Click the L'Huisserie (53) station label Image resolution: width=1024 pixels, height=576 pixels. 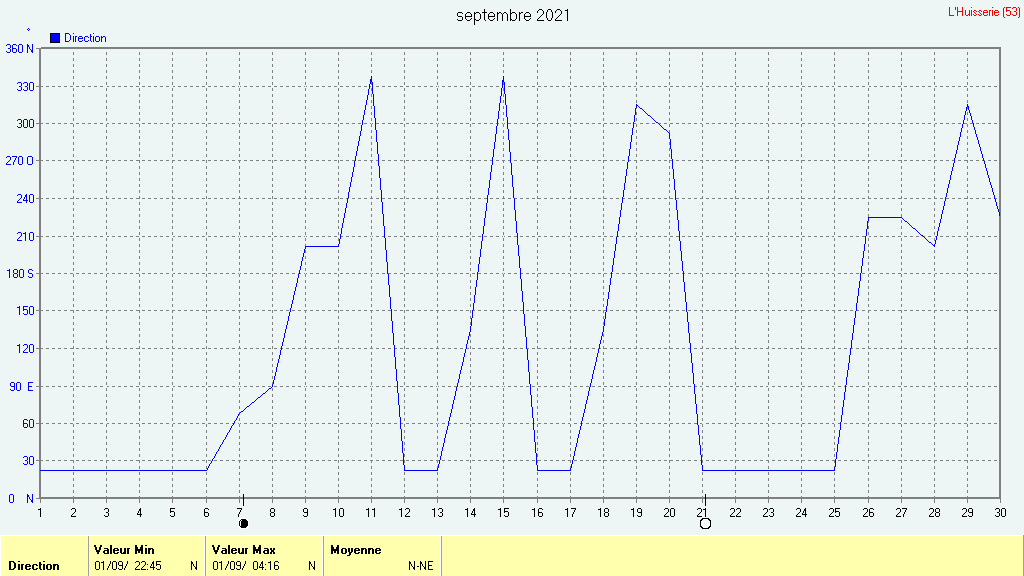984,12
